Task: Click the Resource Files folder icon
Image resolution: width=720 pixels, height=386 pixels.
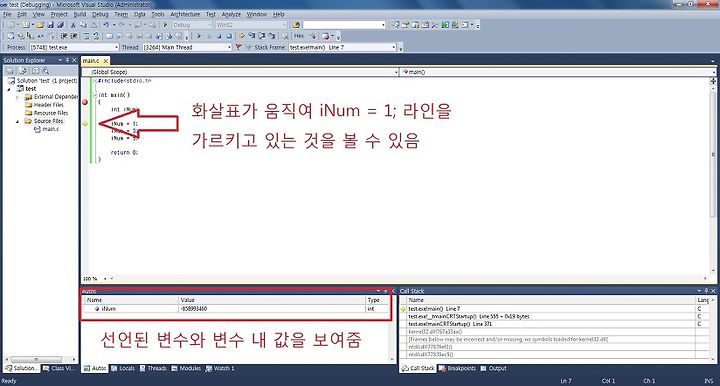Action: click(28, 113)
